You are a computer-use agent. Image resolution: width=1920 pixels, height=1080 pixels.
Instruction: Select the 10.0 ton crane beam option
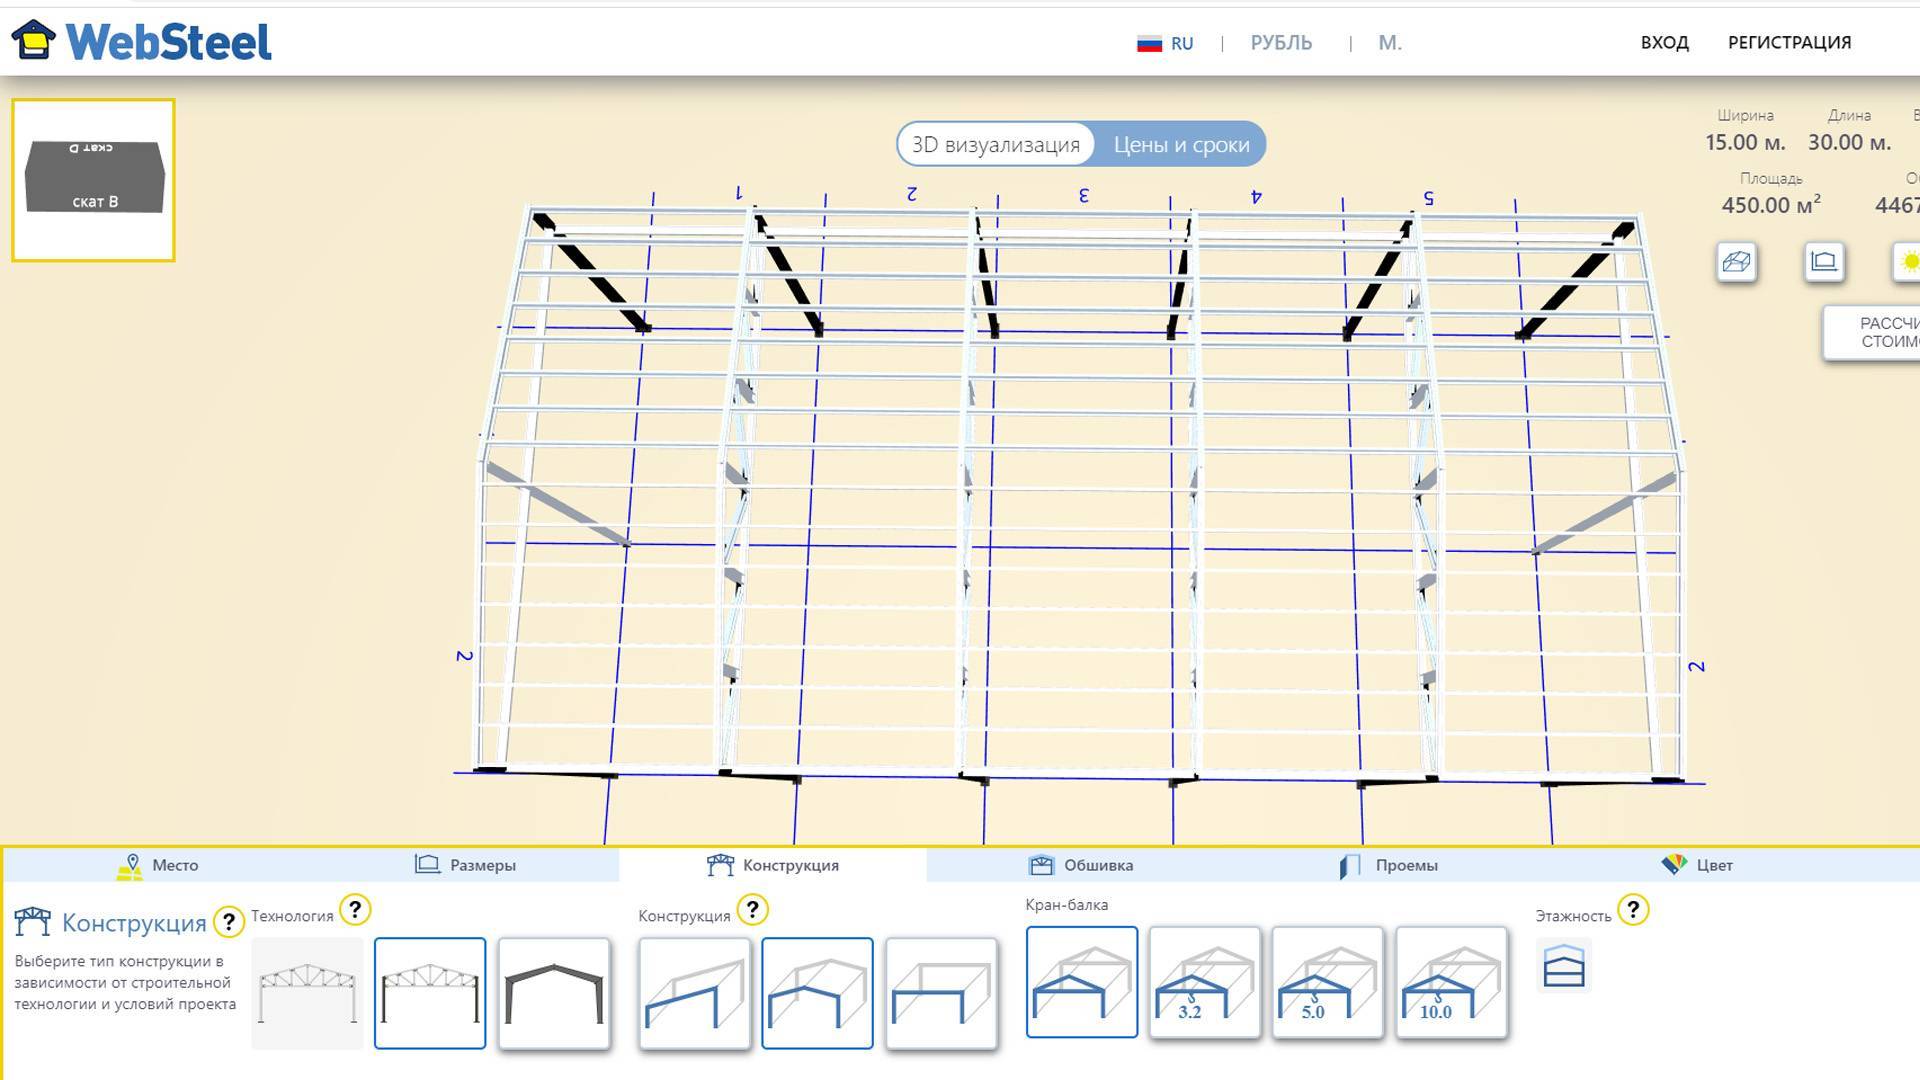(1450, 982)
